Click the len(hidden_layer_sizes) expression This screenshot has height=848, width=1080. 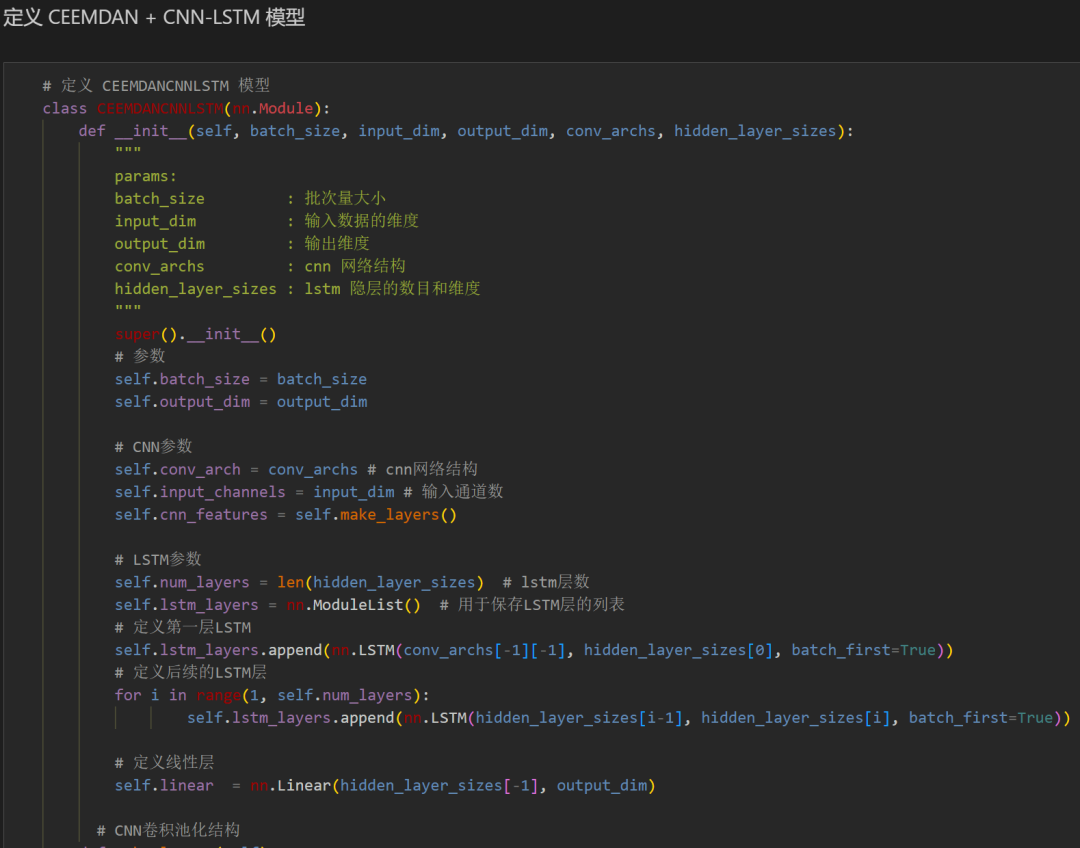380,582
